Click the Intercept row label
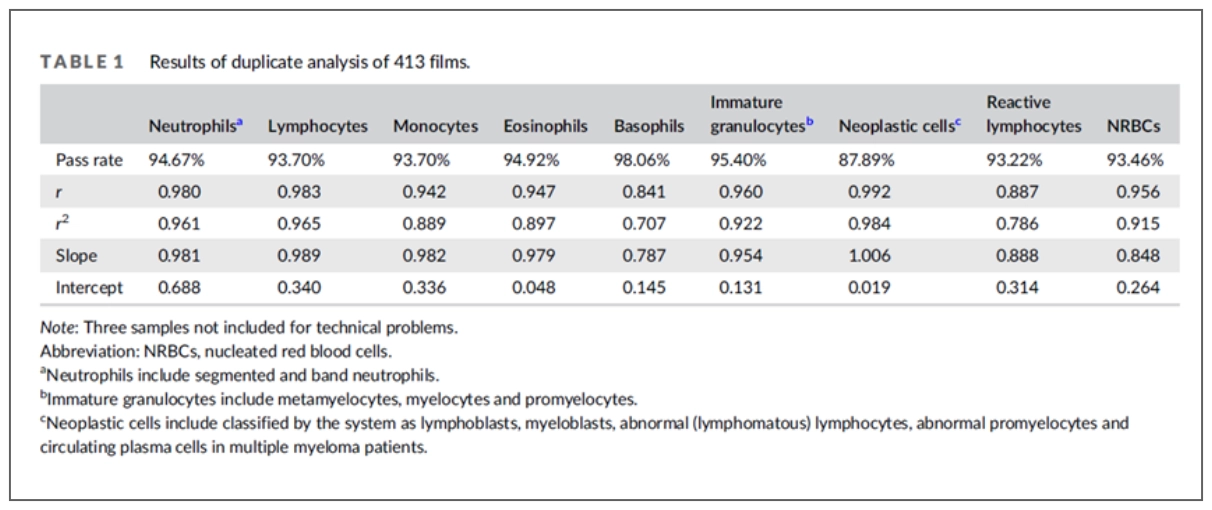 tap(89, 287)
